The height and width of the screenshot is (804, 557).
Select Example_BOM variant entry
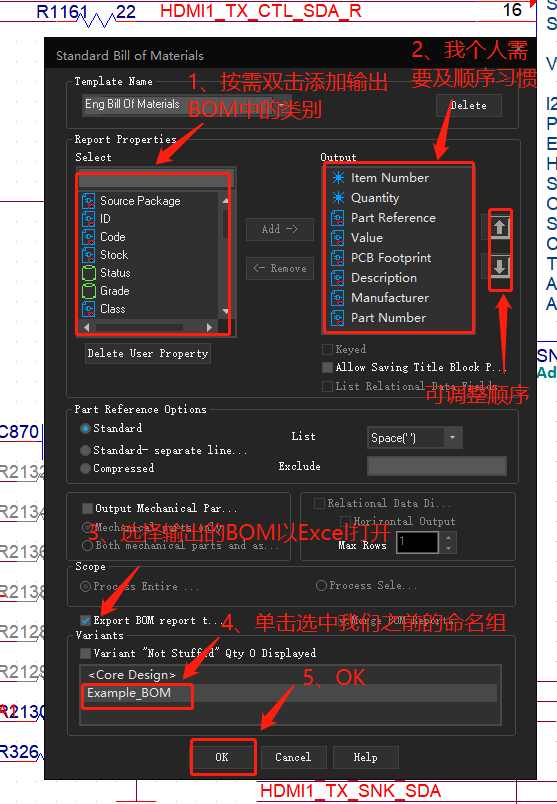point(288,693)
